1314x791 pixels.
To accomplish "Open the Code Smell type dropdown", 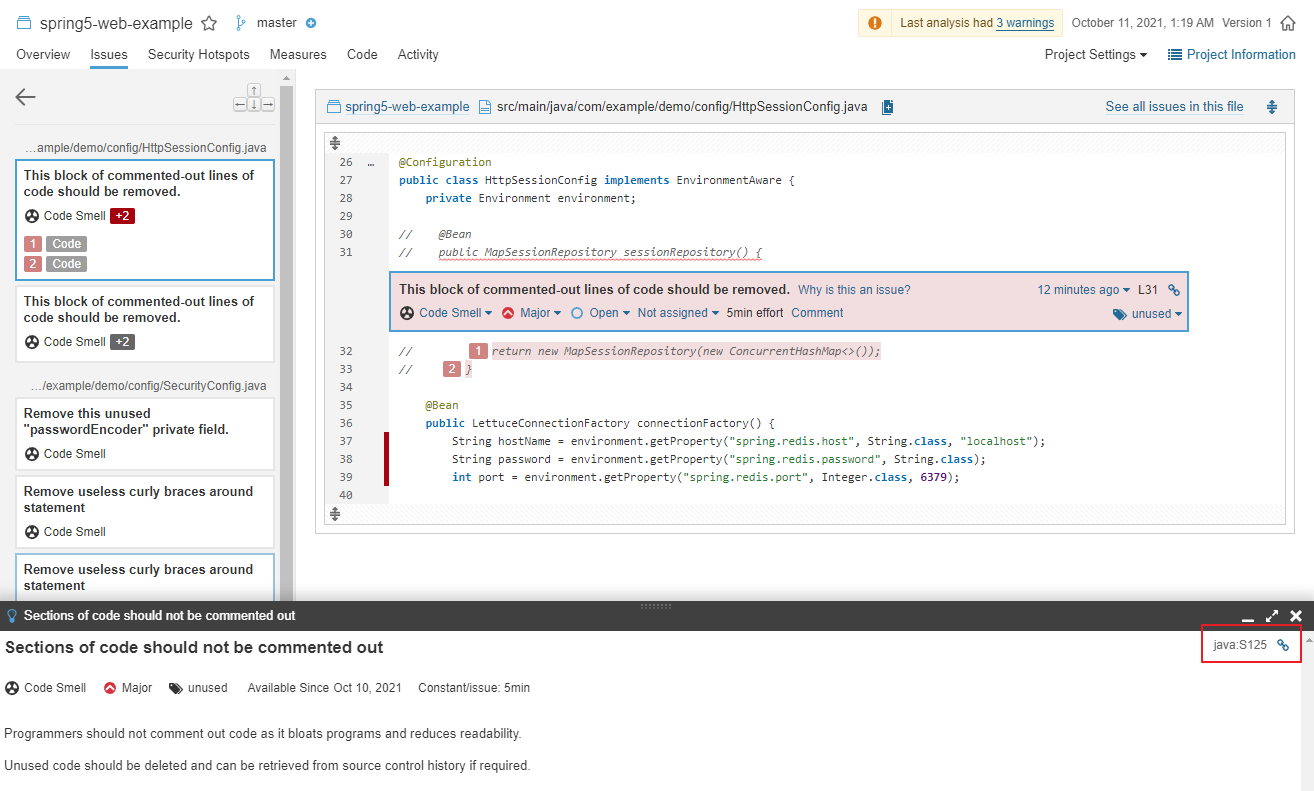I will [454, 313].
